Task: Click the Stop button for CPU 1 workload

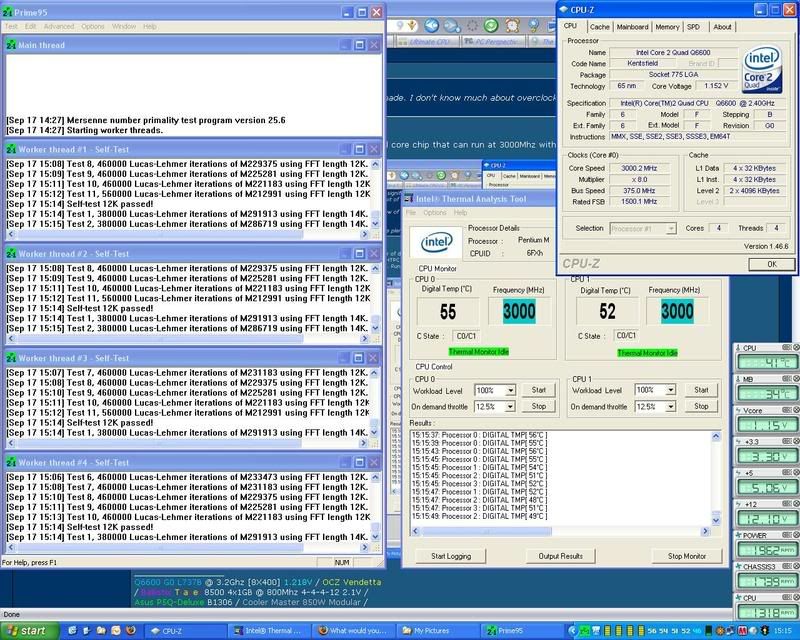Action: coord(701,406)
